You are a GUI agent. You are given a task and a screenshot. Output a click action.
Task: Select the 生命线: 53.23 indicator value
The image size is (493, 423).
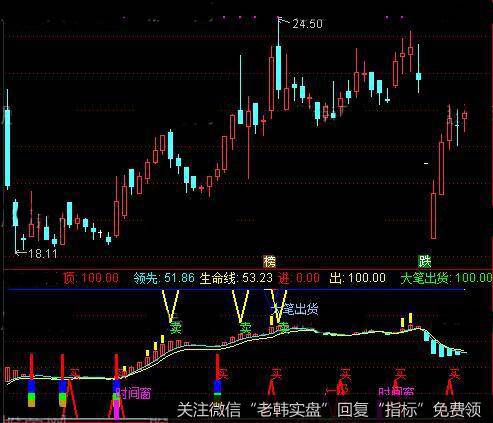[x=236, y=278]
